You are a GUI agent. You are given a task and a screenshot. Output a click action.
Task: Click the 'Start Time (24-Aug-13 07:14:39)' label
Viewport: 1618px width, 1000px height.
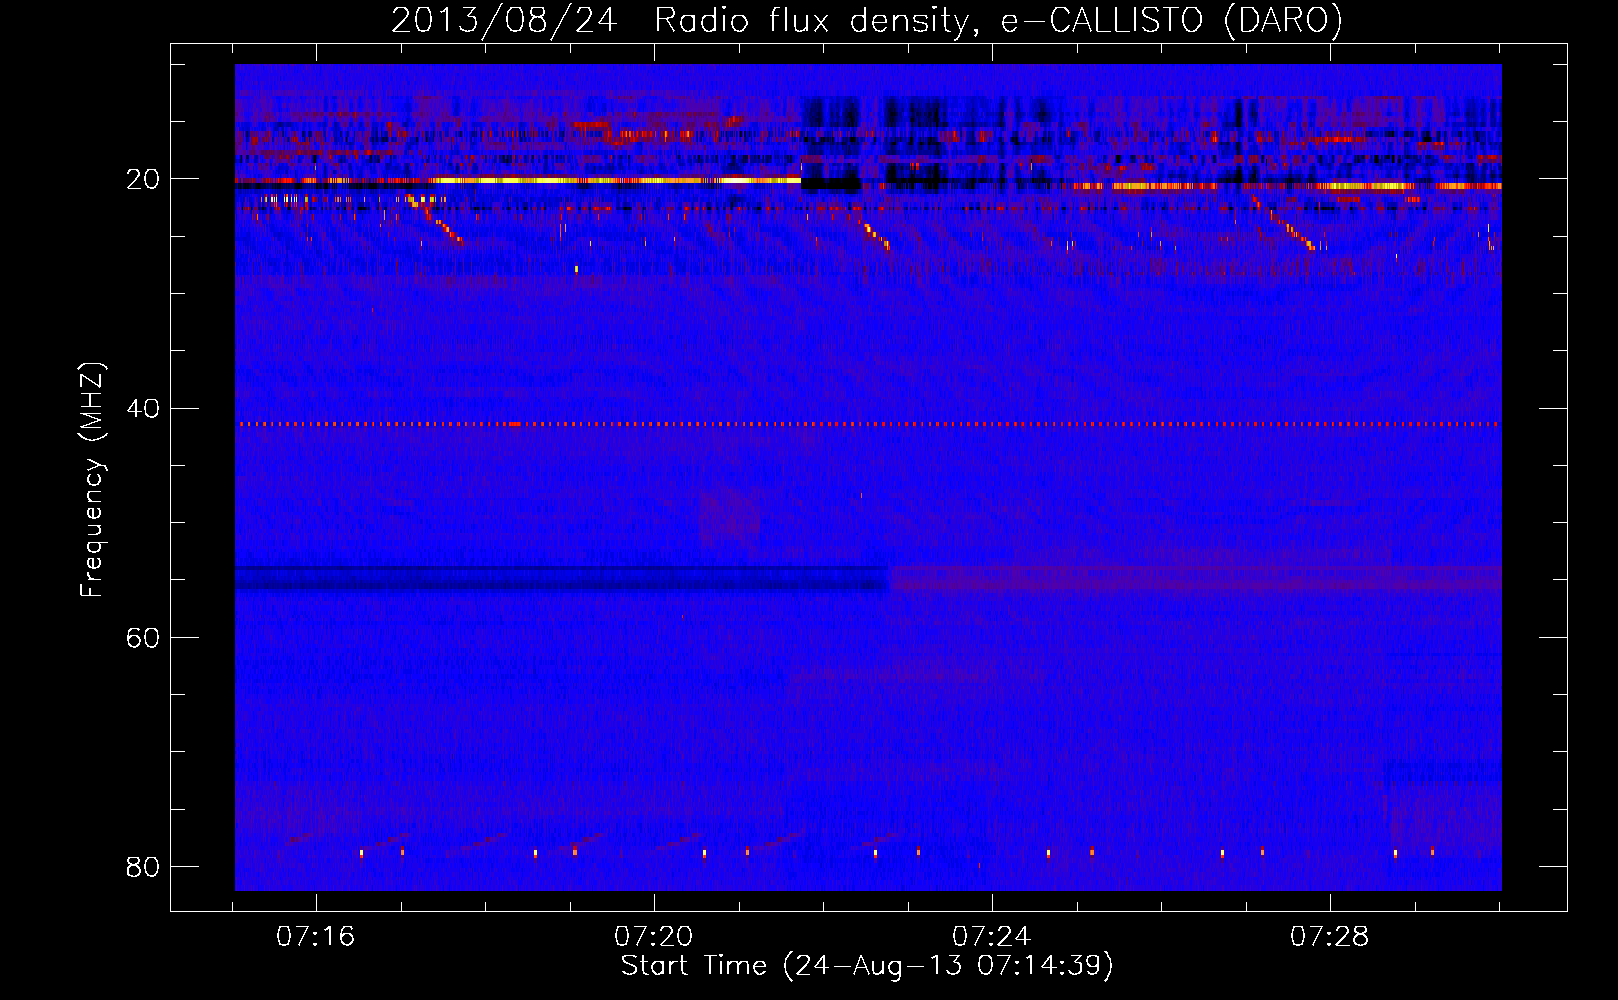click(867, 966)
